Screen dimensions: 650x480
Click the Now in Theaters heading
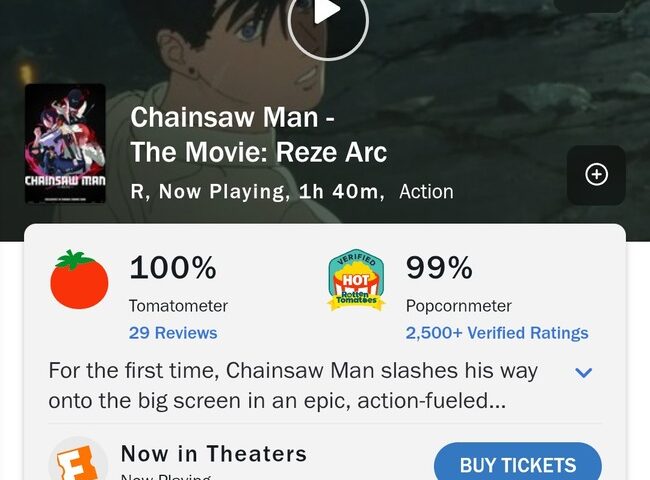coord(213,453)
